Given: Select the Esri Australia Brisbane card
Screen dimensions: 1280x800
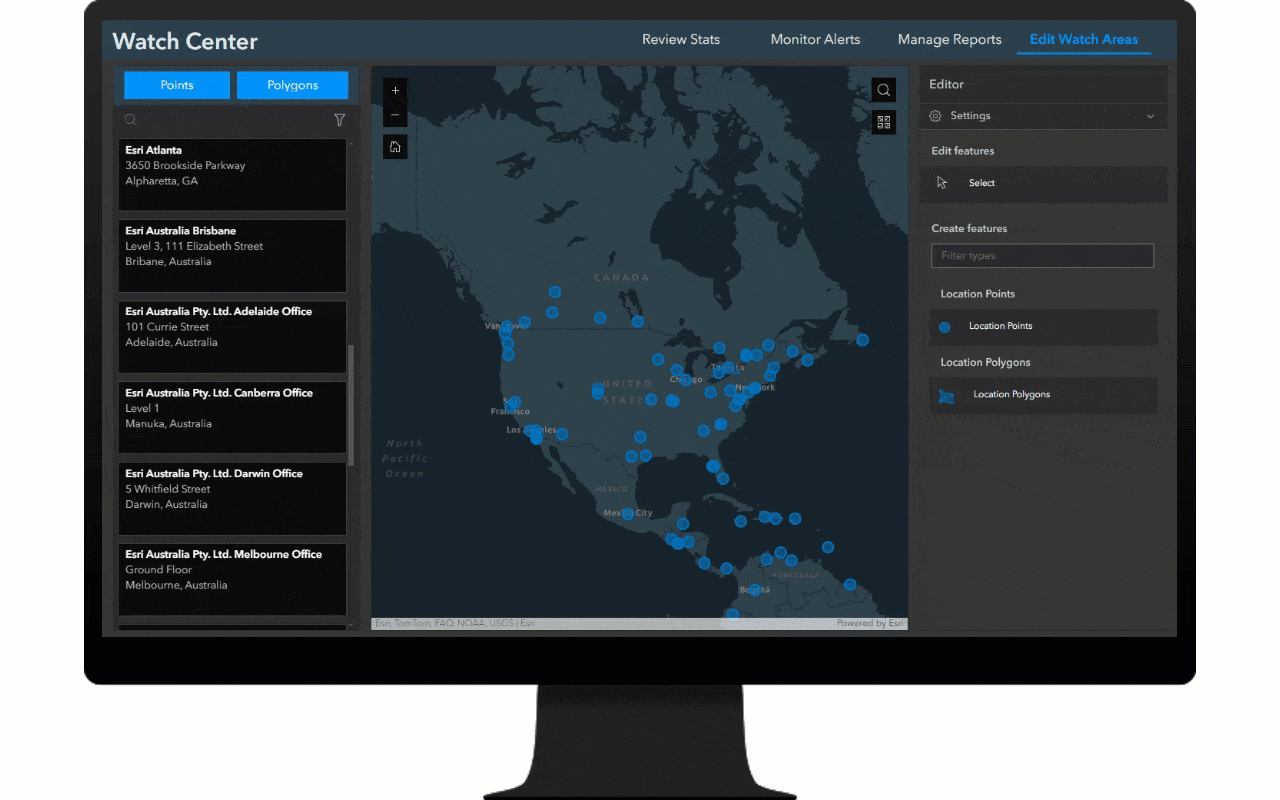Looking at the screenshot, I should [232, 256].
